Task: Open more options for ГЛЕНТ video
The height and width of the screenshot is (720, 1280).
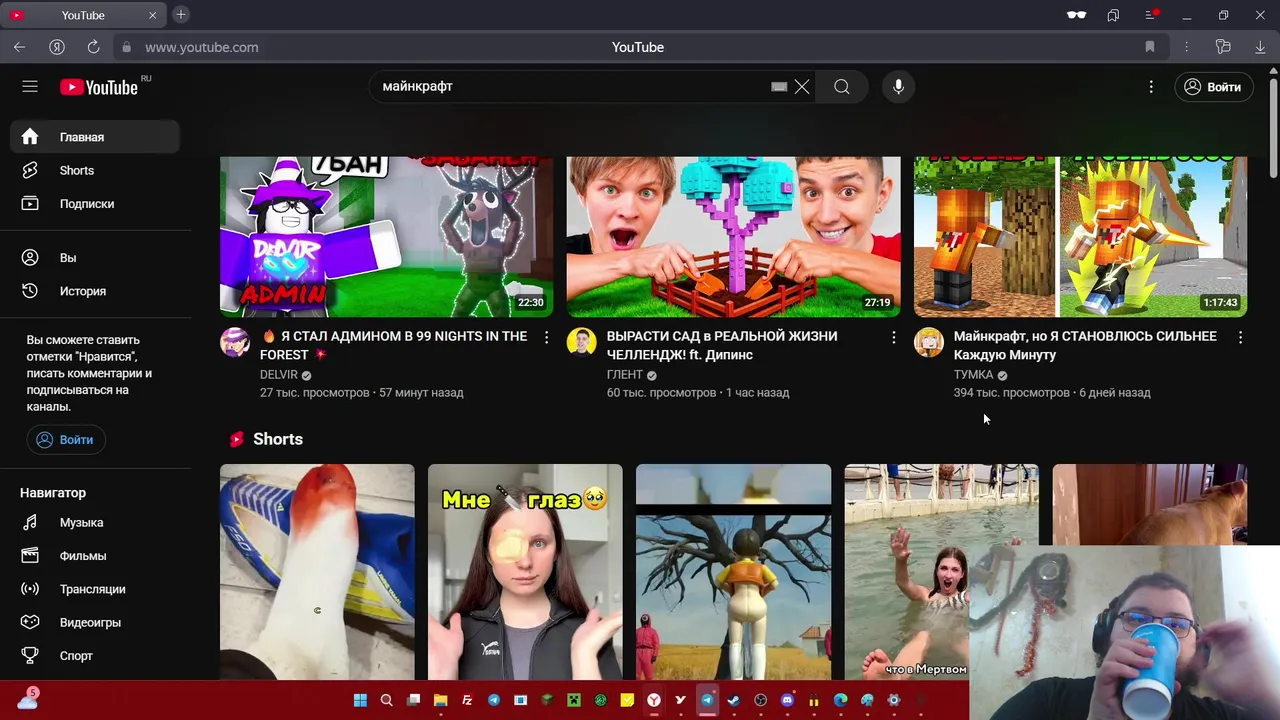Action: (893, 338)
